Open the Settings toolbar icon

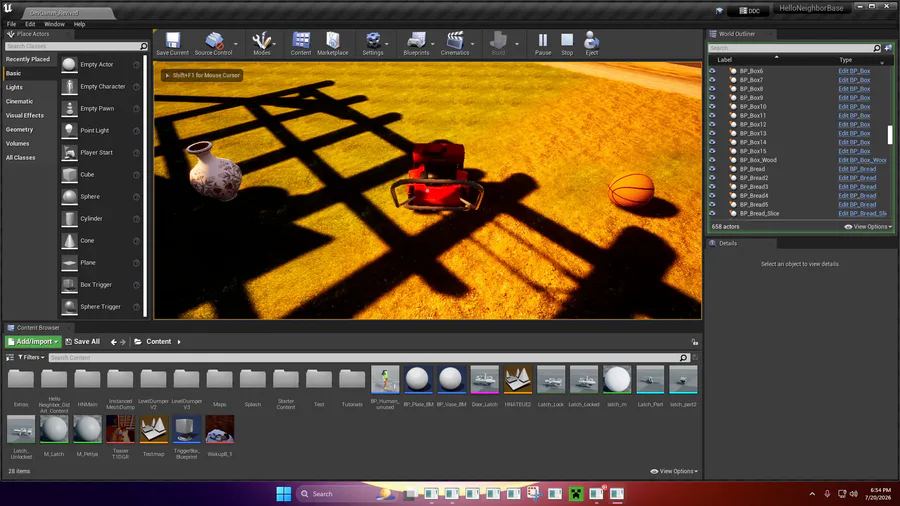coord(373,41)
